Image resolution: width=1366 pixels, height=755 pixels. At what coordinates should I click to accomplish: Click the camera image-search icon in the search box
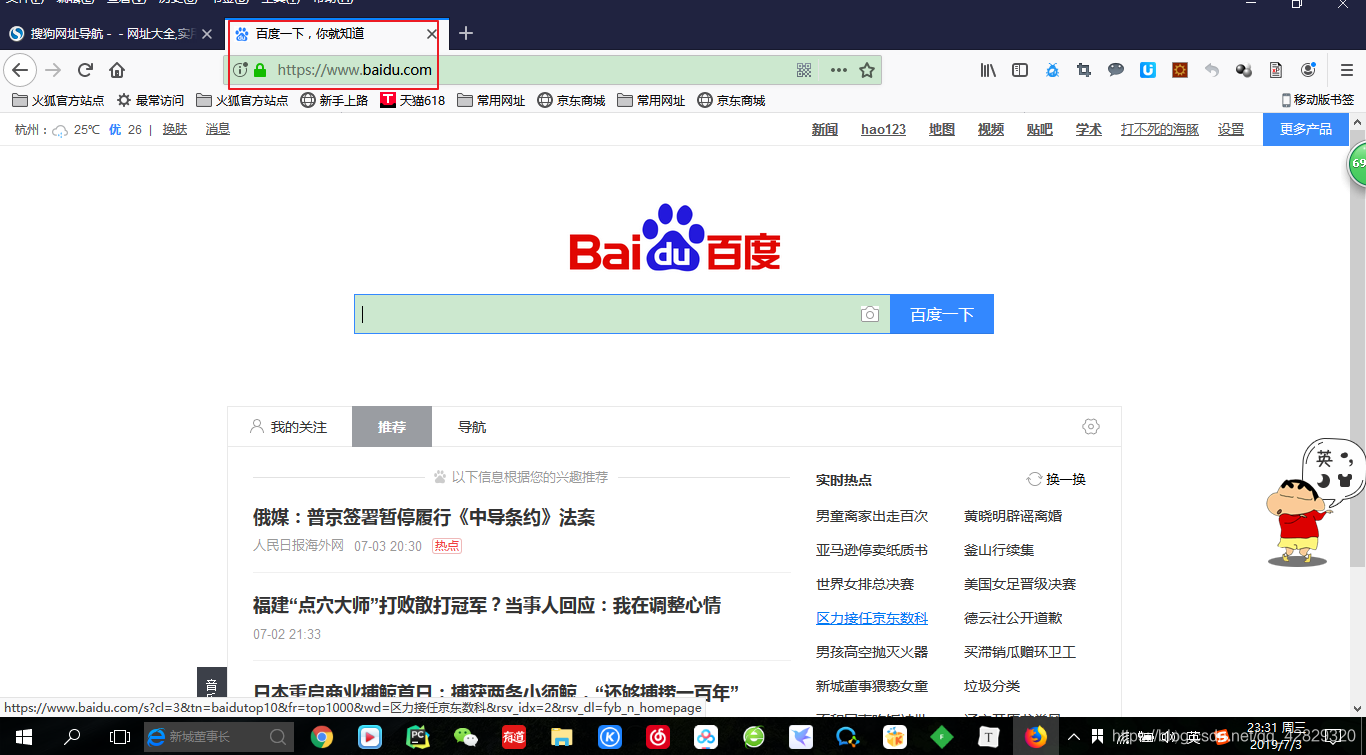click(x=870, y=314)
